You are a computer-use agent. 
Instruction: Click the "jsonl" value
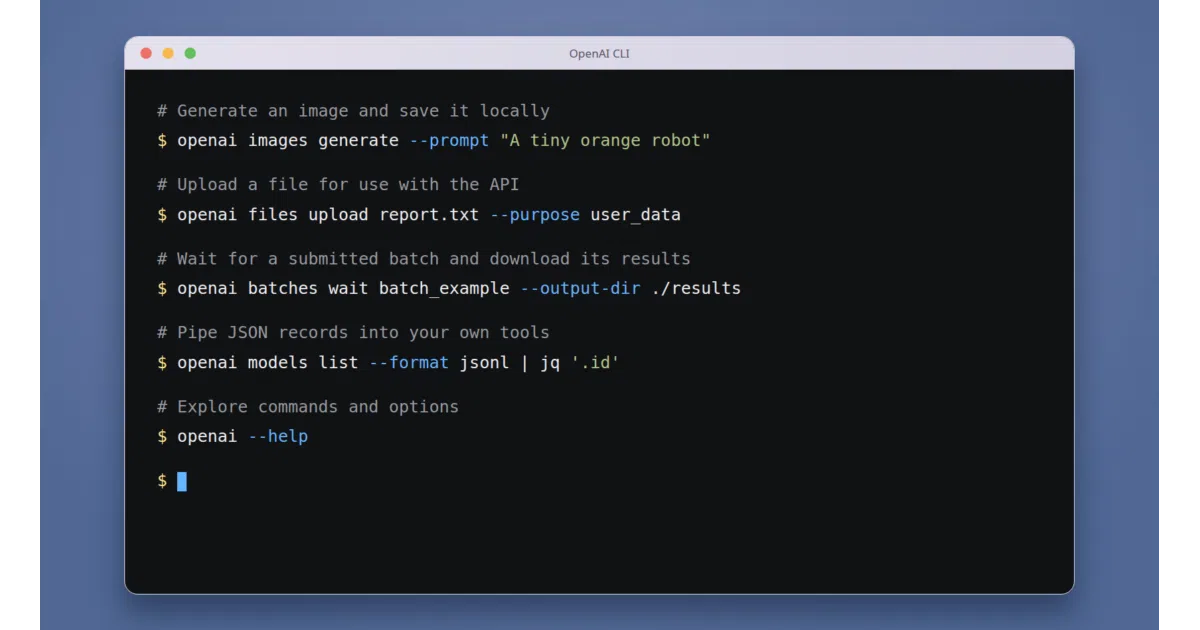coord(484,363)
